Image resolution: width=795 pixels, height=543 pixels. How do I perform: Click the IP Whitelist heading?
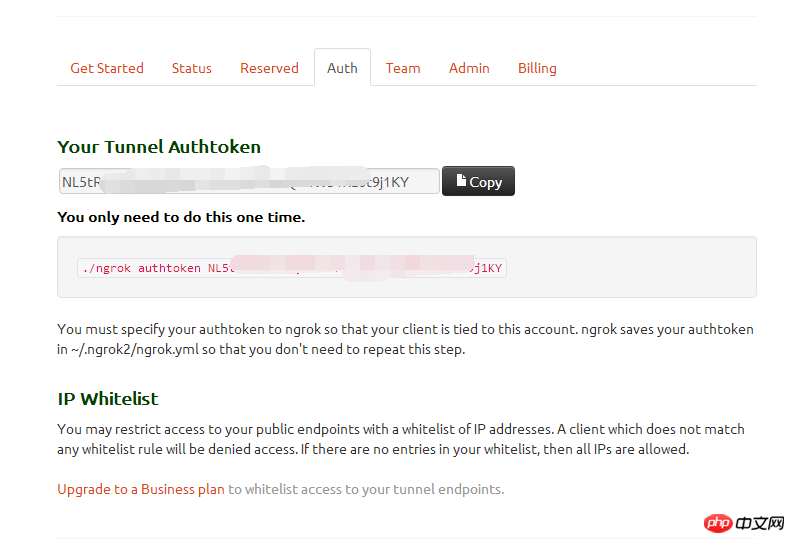point(108,399)
